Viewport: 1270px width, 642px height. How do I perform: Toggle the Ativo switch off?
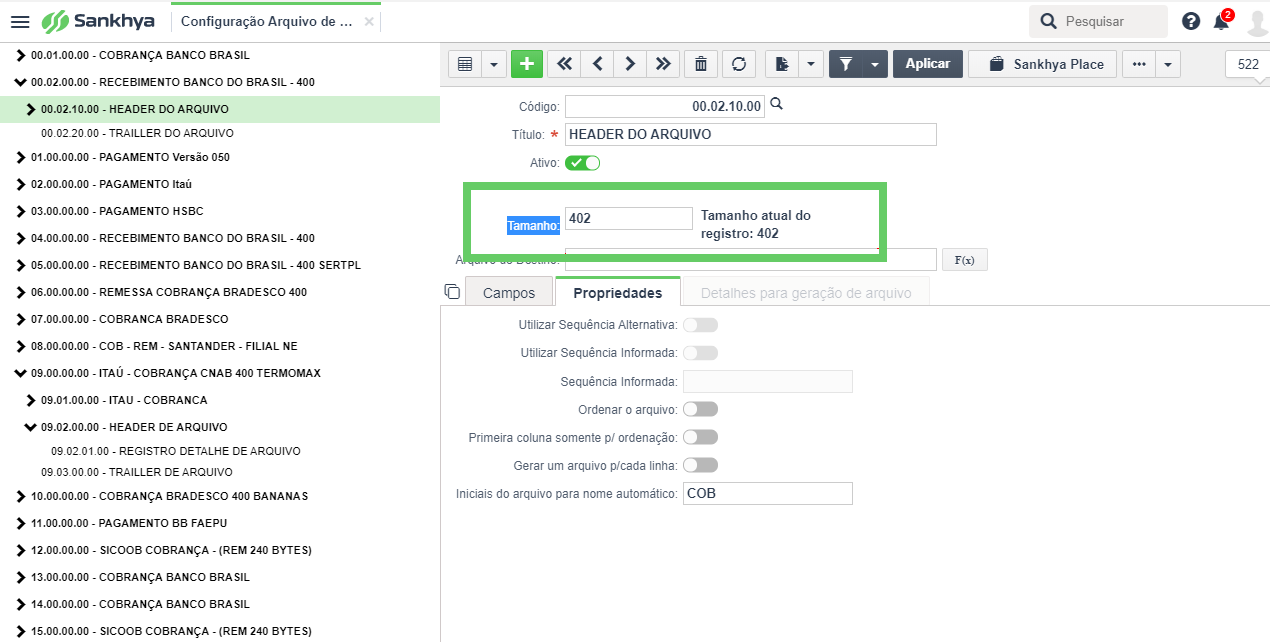pos(582,162)
